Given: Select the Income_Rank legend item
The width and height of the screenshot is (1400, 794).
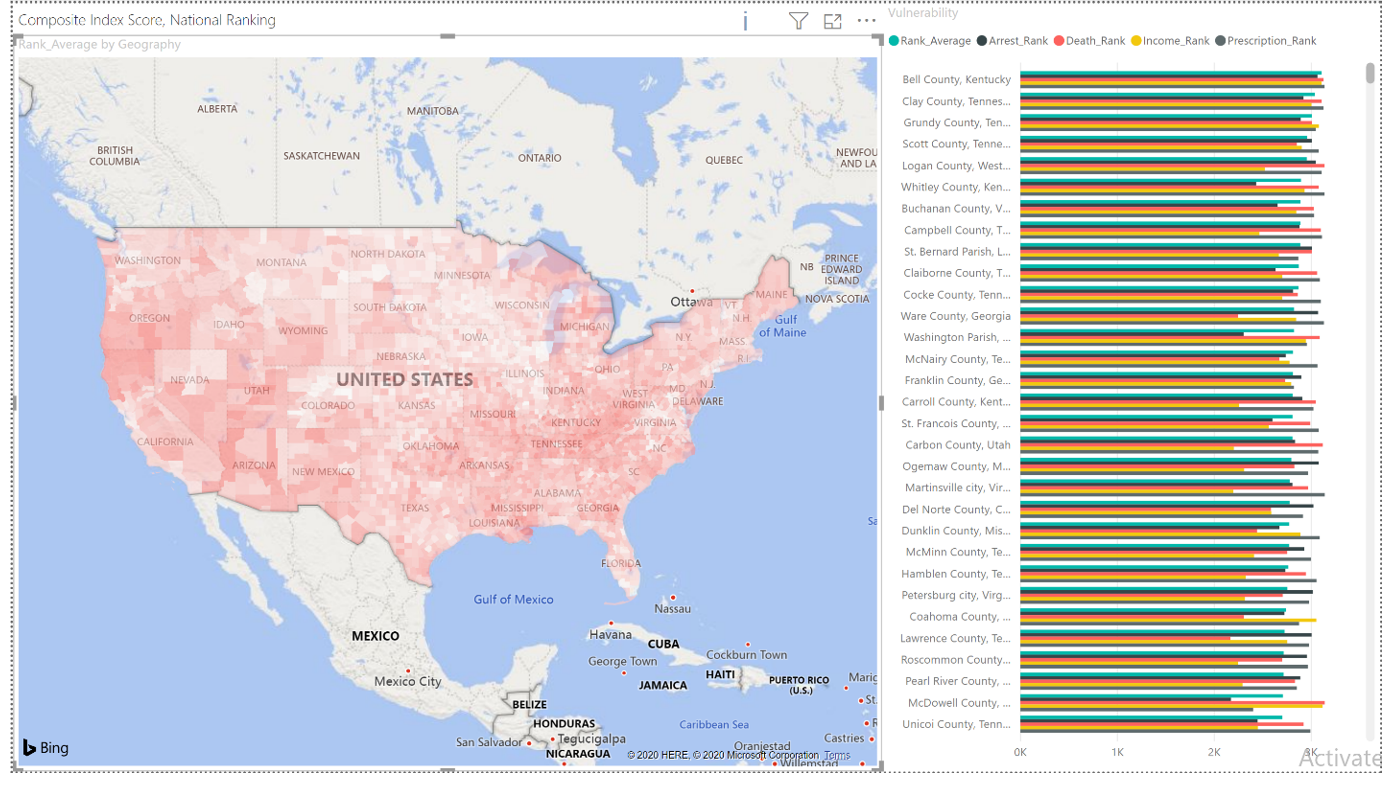Looking at the screenshot, I should pos(1170,41).
